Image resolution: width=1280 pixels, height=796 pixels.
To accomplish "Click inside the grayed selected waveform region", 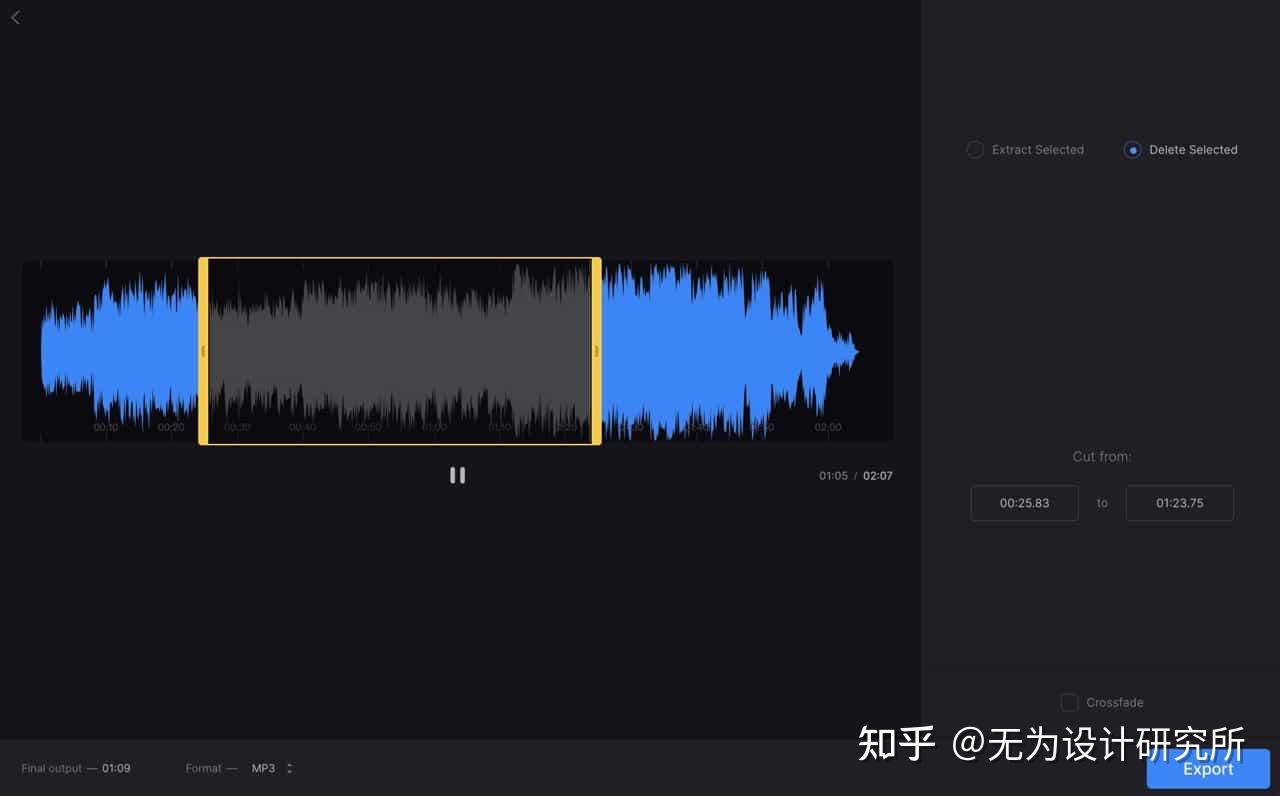I will click(x=400, y=350).
